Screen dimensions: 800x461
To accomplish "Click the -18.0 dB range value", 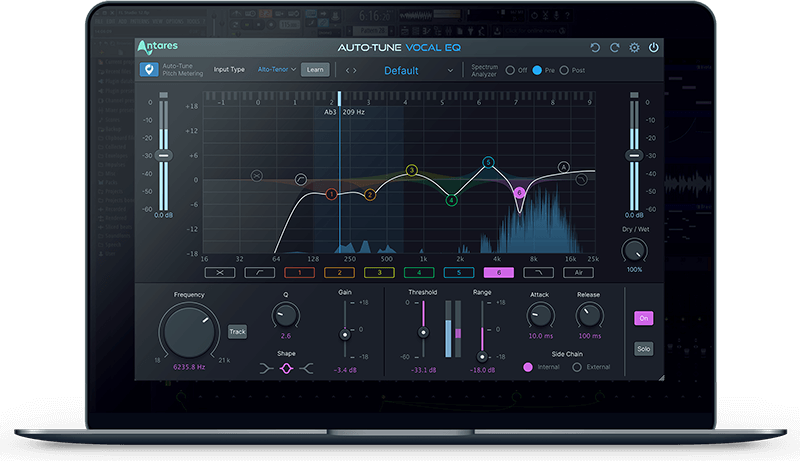I will (482, 370).
